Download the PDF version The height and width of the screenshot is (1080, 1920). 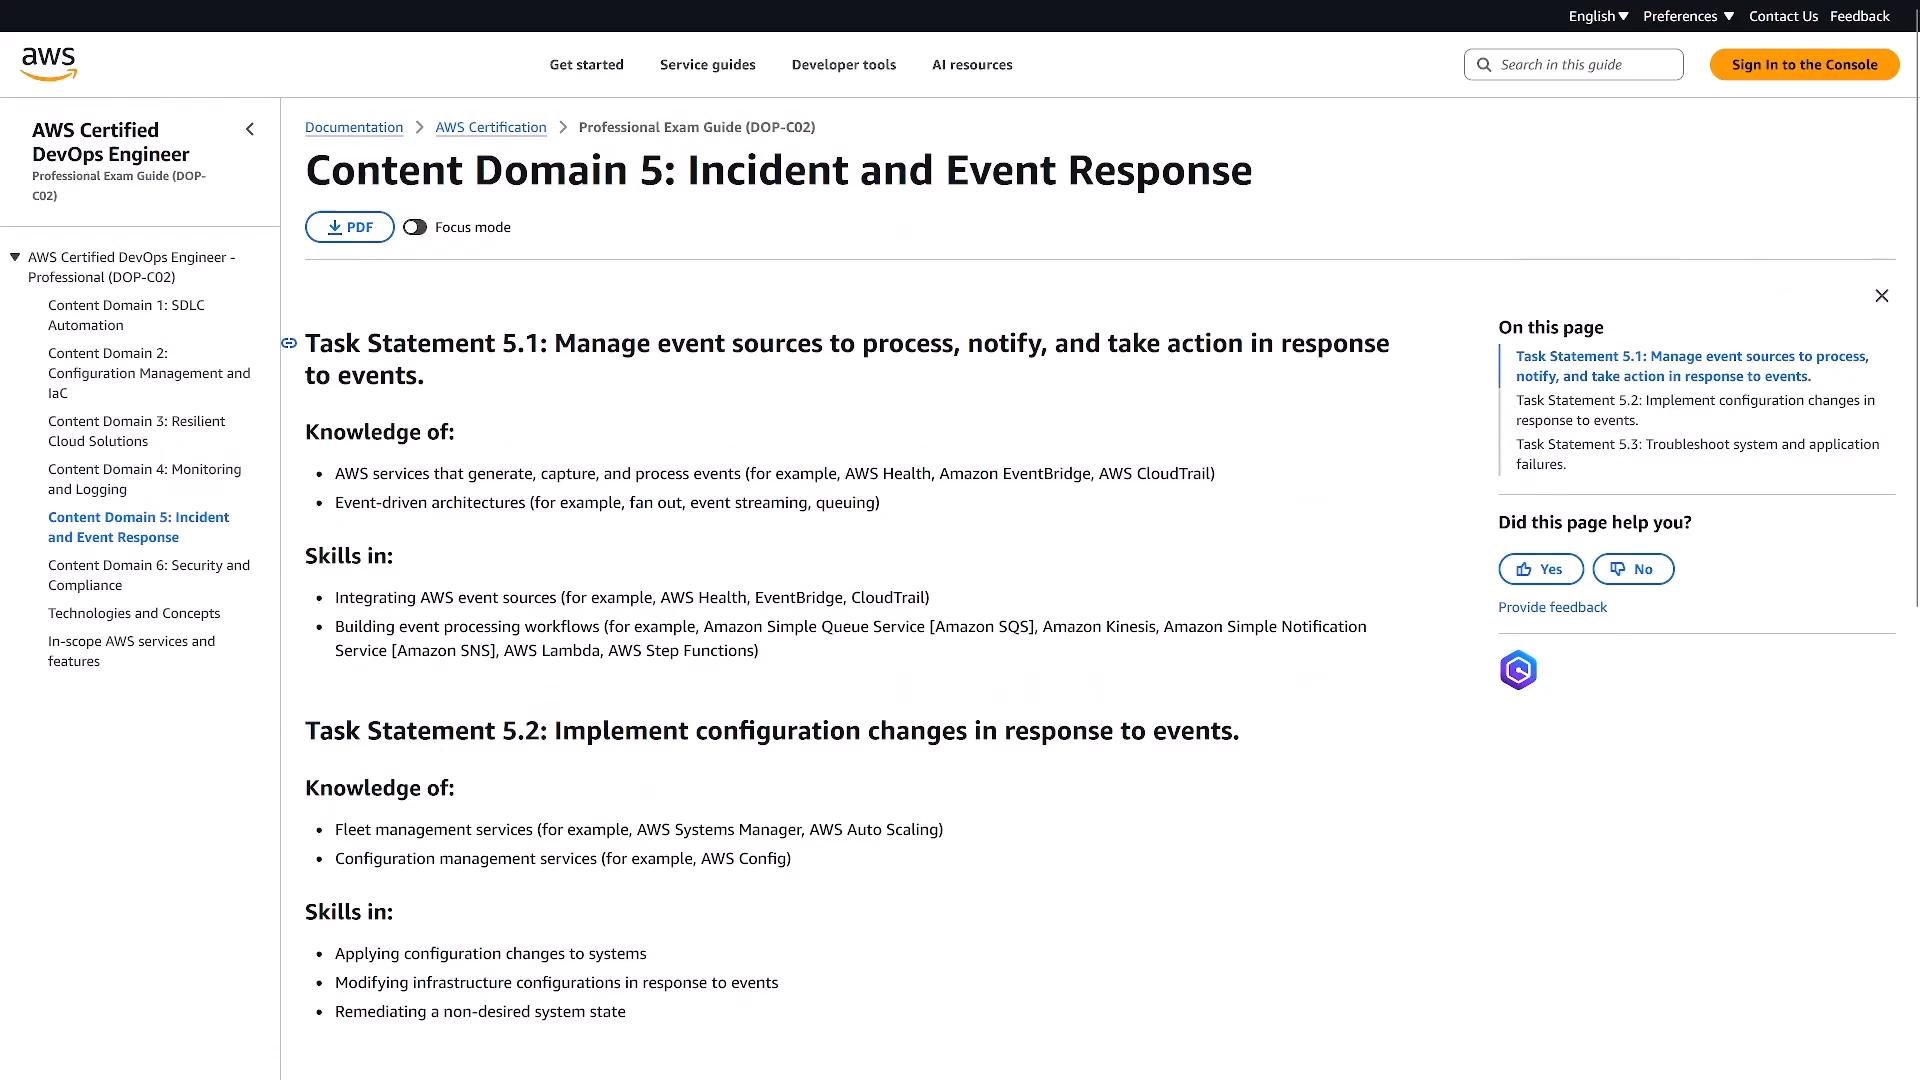350,227
